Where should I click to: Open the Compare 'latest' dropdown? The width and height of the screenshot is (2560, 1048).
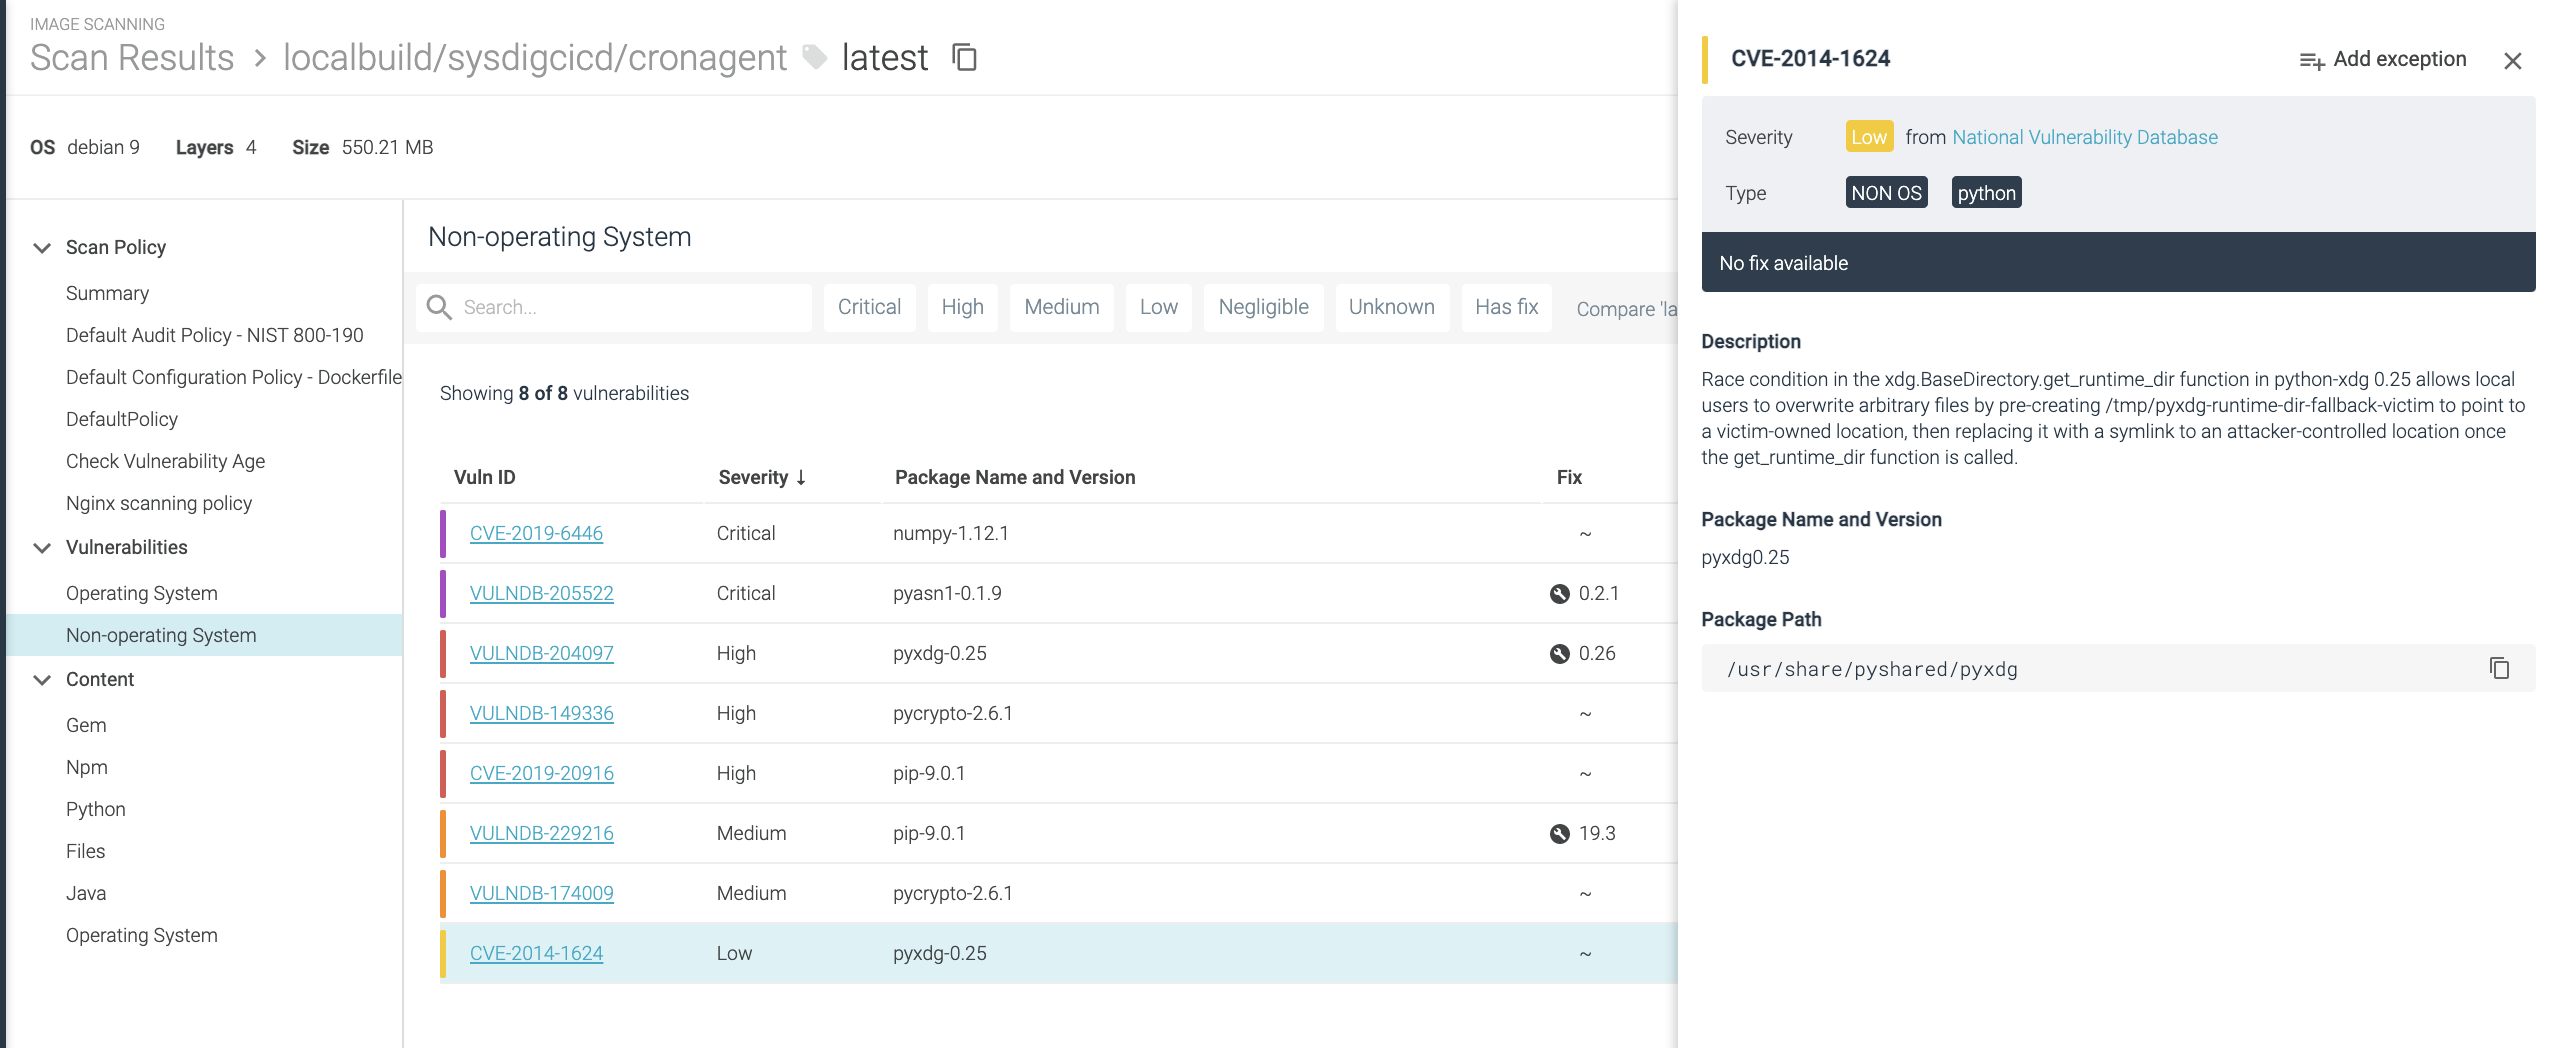(1626, 309)
